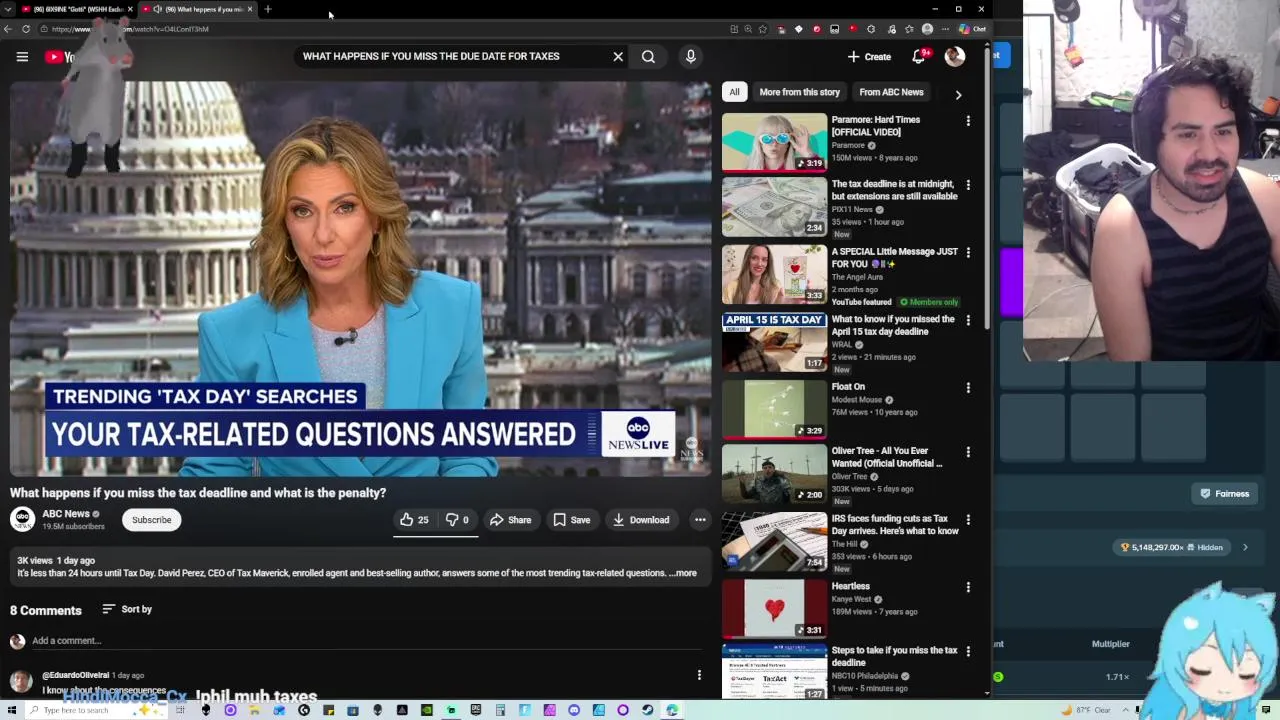Open the IRS faces funding cuts video title
The width and height of the screenshot is (1280, 720).
[894, 525]
